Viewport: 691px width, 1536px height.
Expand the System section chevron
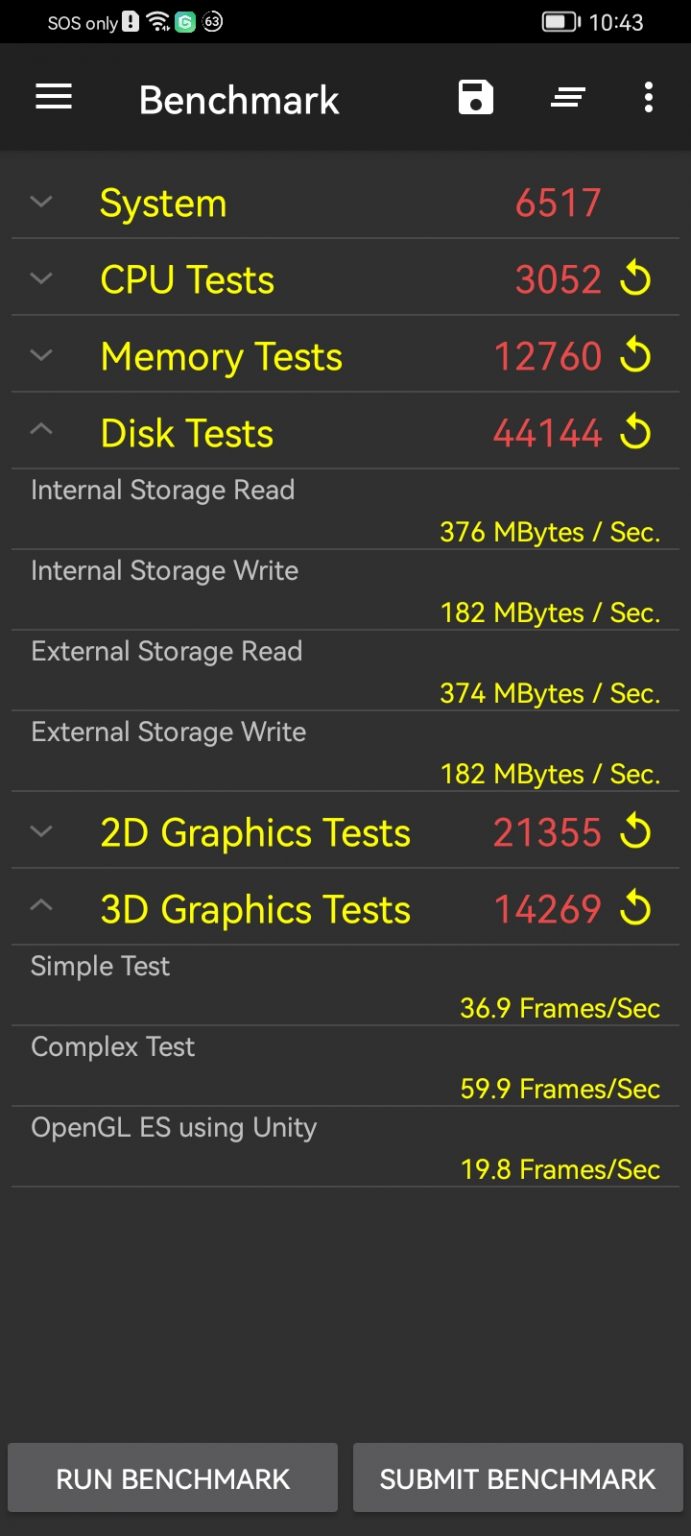click(x=41, y=202)
